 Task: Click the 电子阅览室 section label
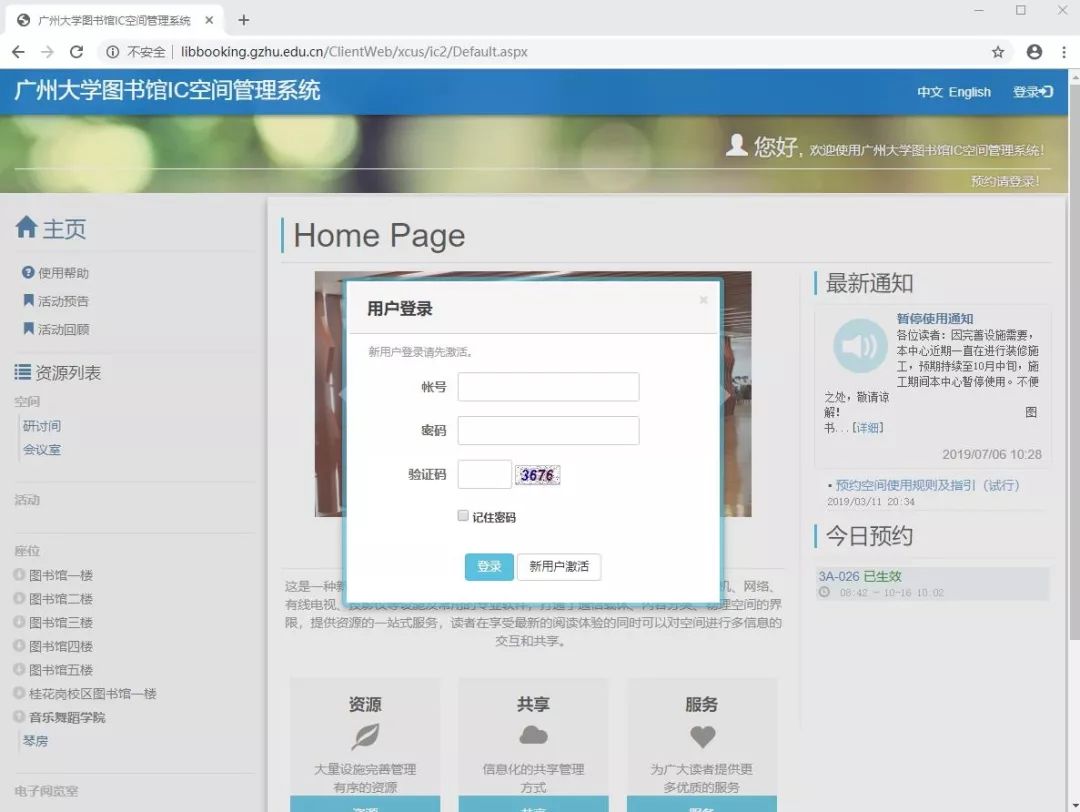click(x=46, y=791)
